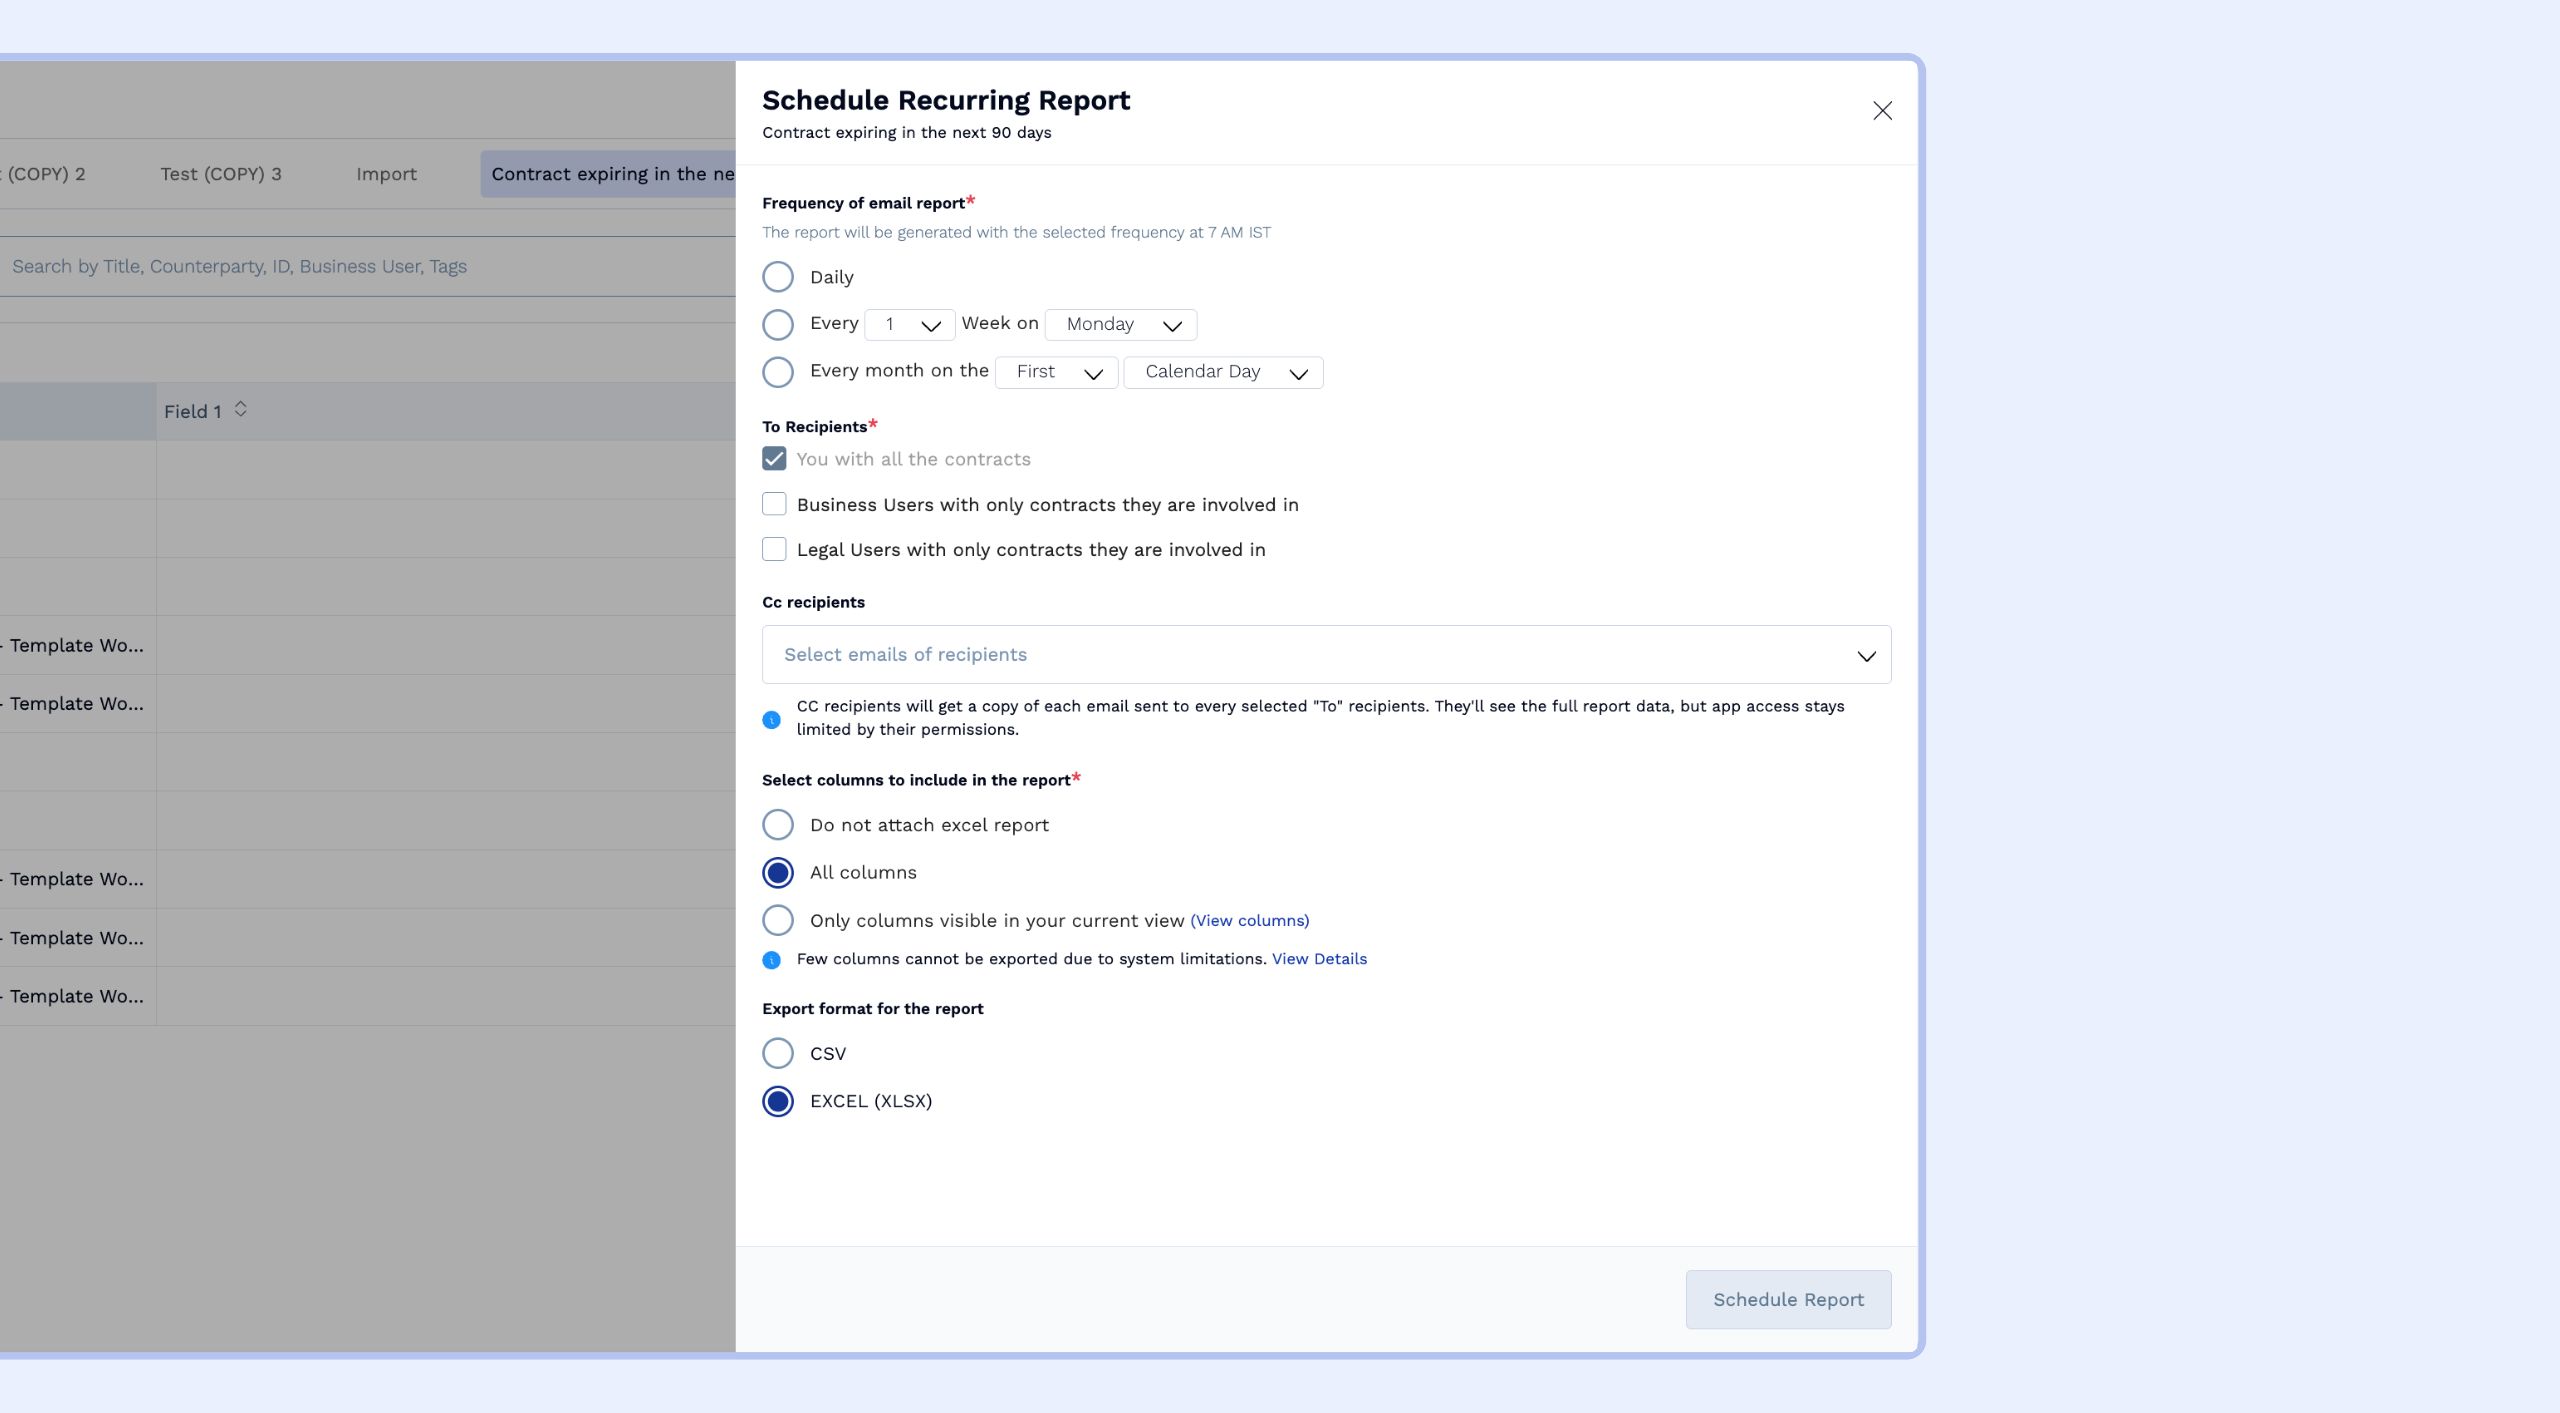Select Daily frequency radio button
The height and width of the screenshot is (1413, 2560).
coord(778,277)
